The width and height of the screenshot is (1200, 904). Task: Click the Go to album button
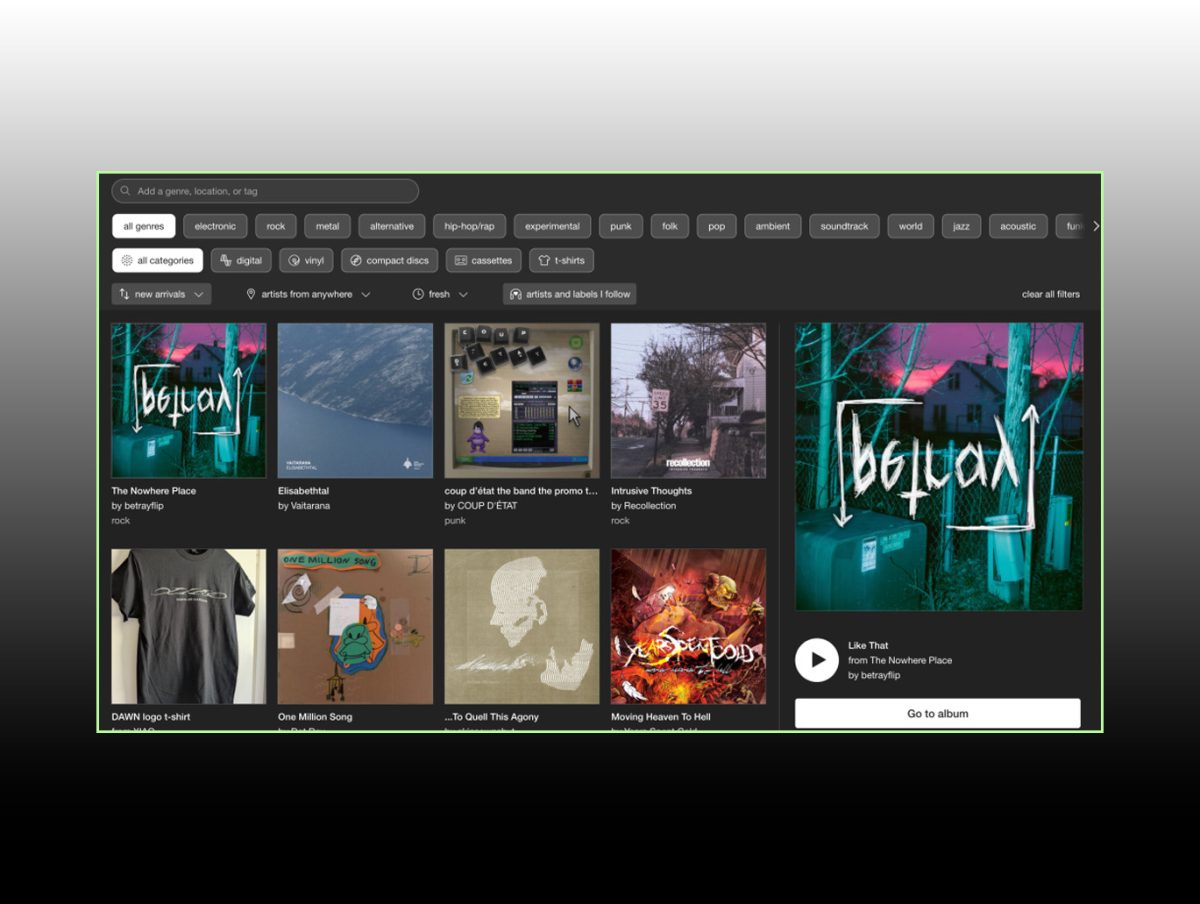pyautogui.click(x=938, y=714)
